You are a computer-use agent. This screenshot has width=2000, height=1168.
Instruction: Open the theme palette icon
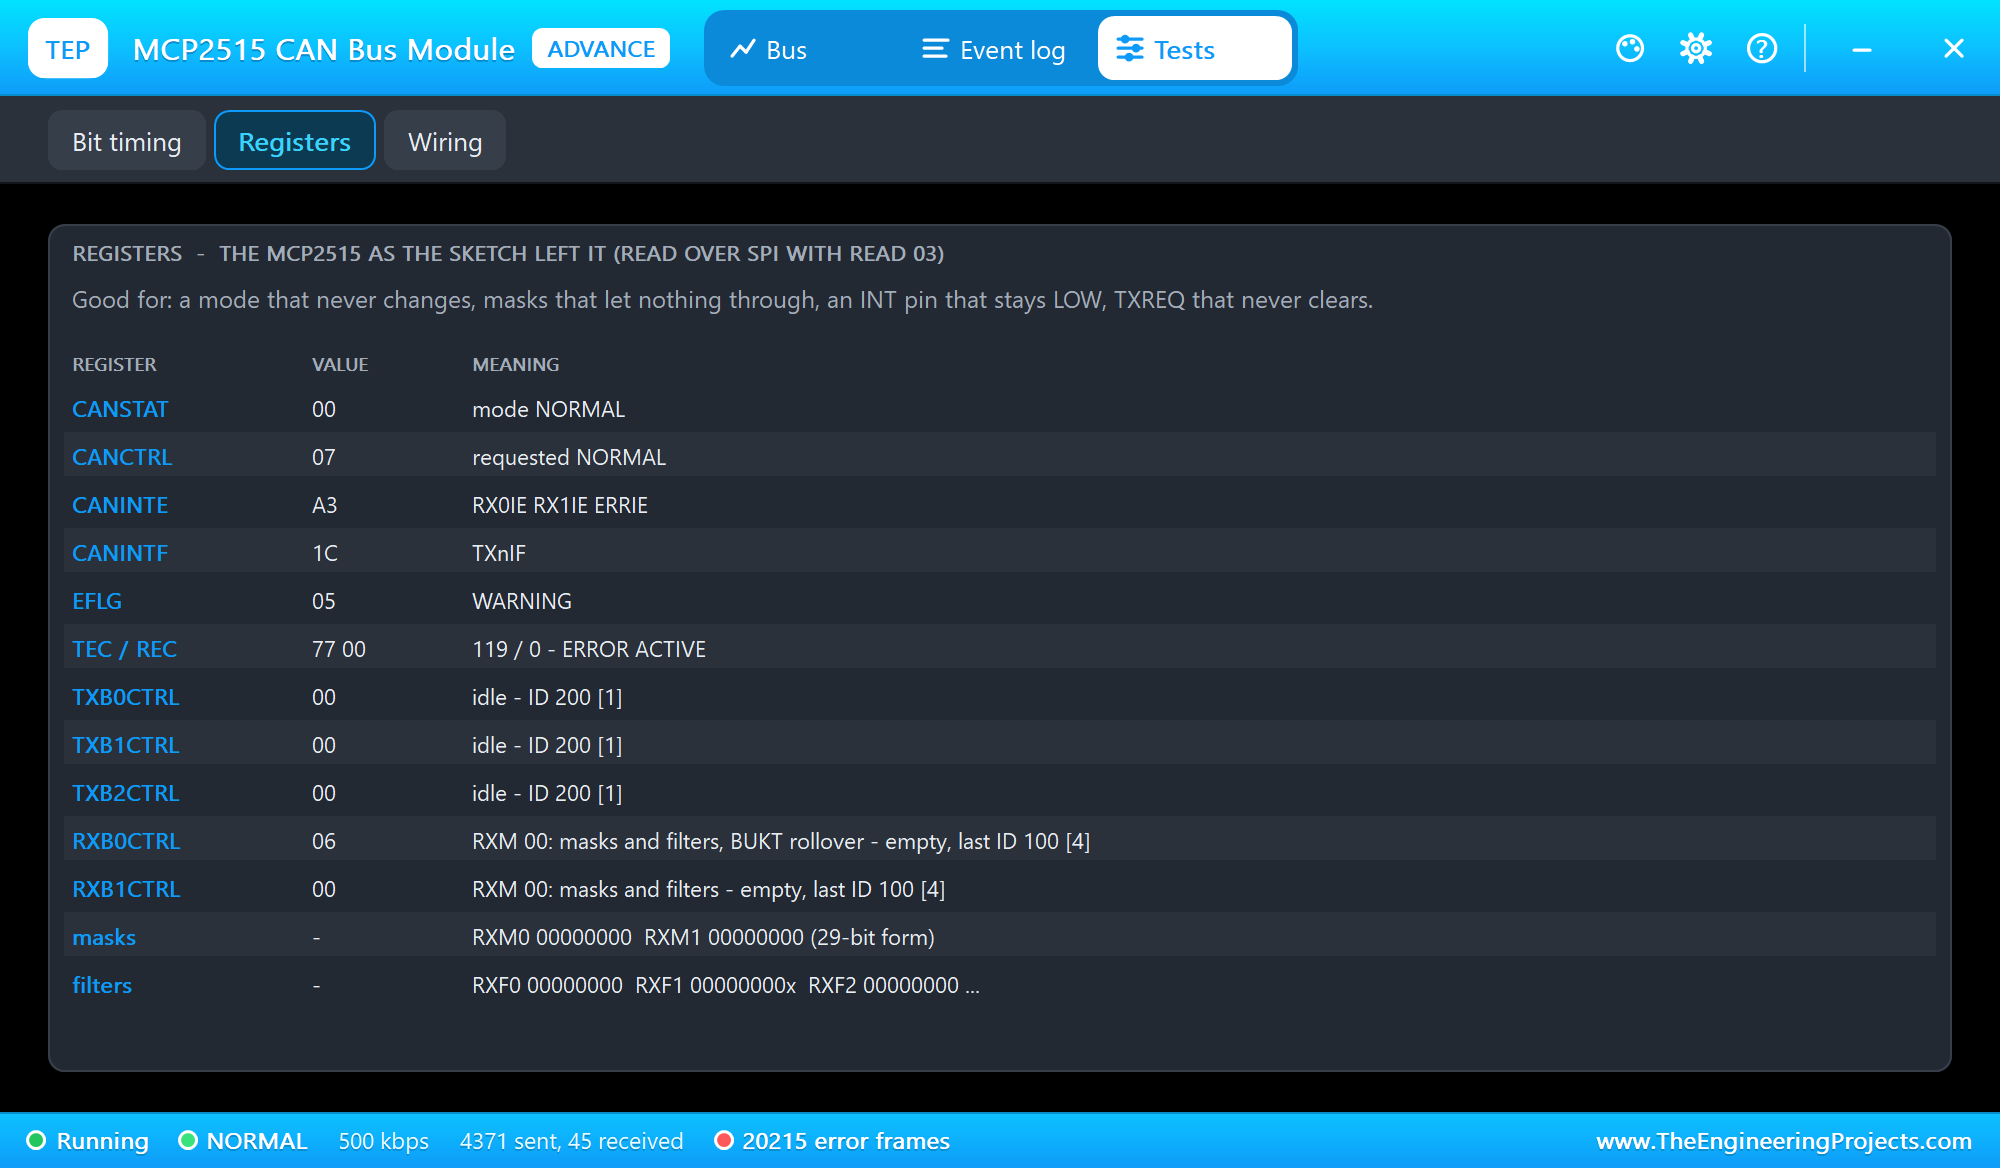tap(1630, 48)
